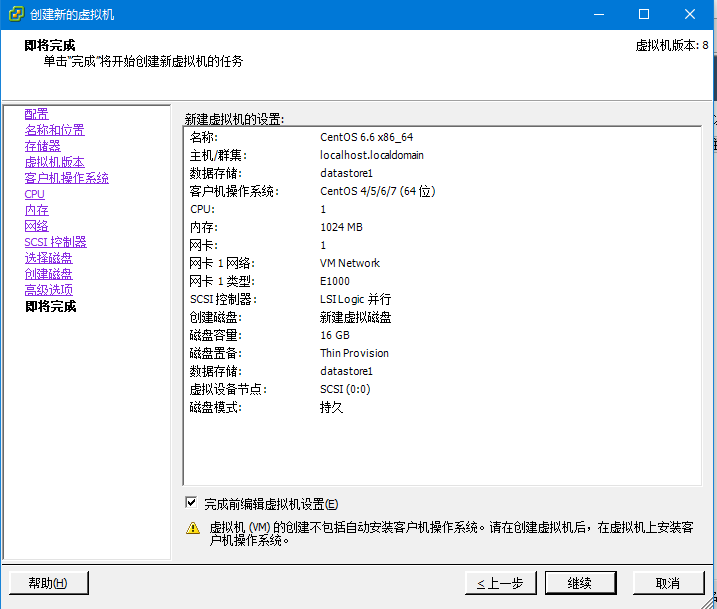Click the 继续 button
717x609 pixels.
[580, 583]
